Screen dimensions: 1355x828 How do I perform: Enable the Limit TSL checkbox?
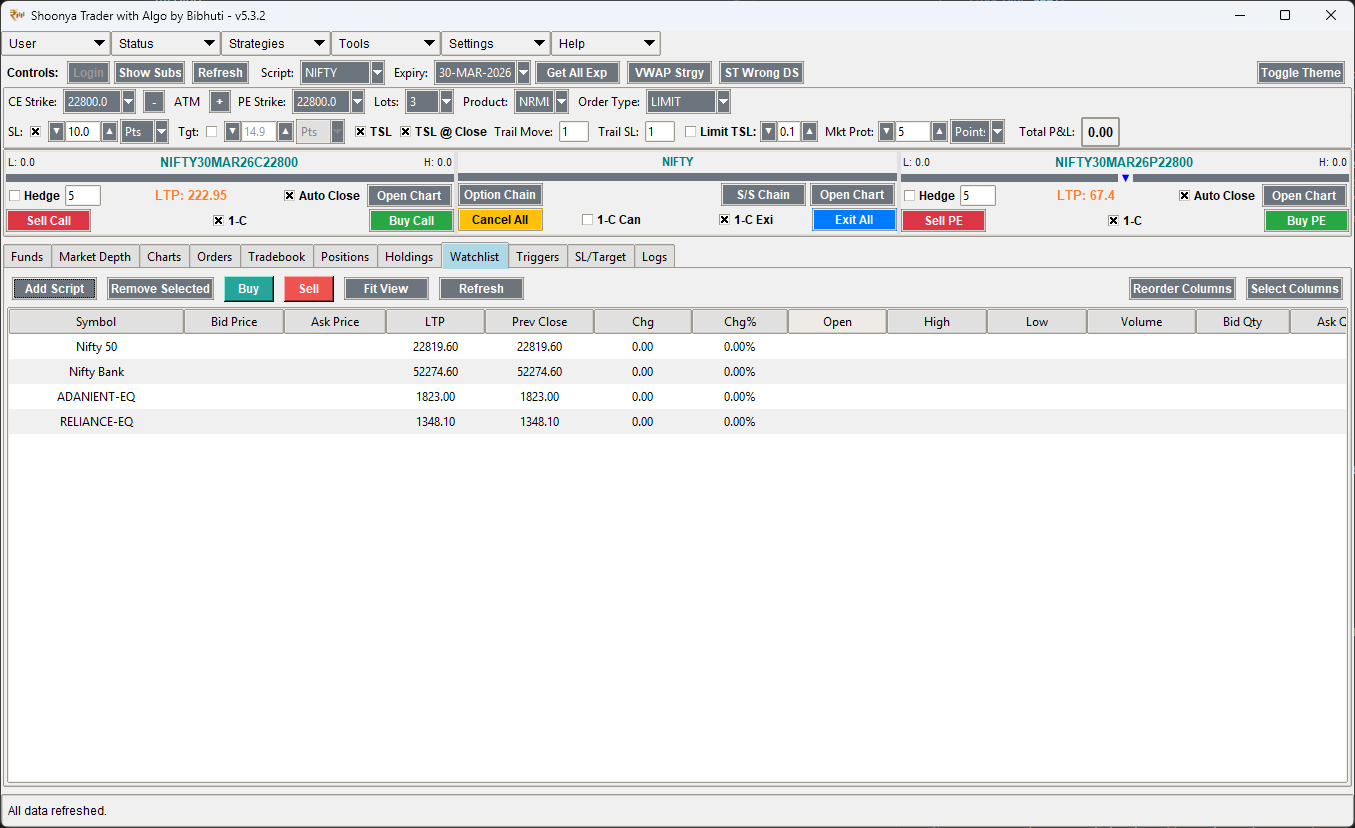click(689, 131)
